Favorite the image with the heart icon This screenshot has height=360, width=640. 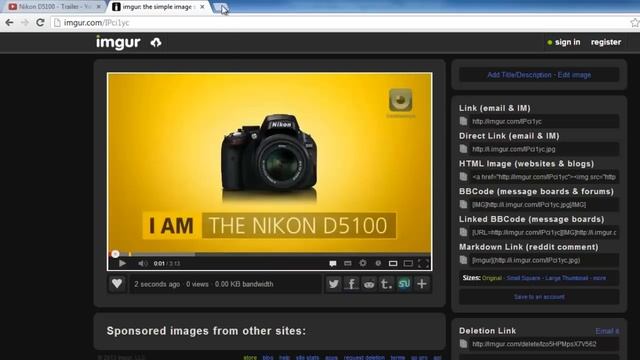tap(117, 284)
